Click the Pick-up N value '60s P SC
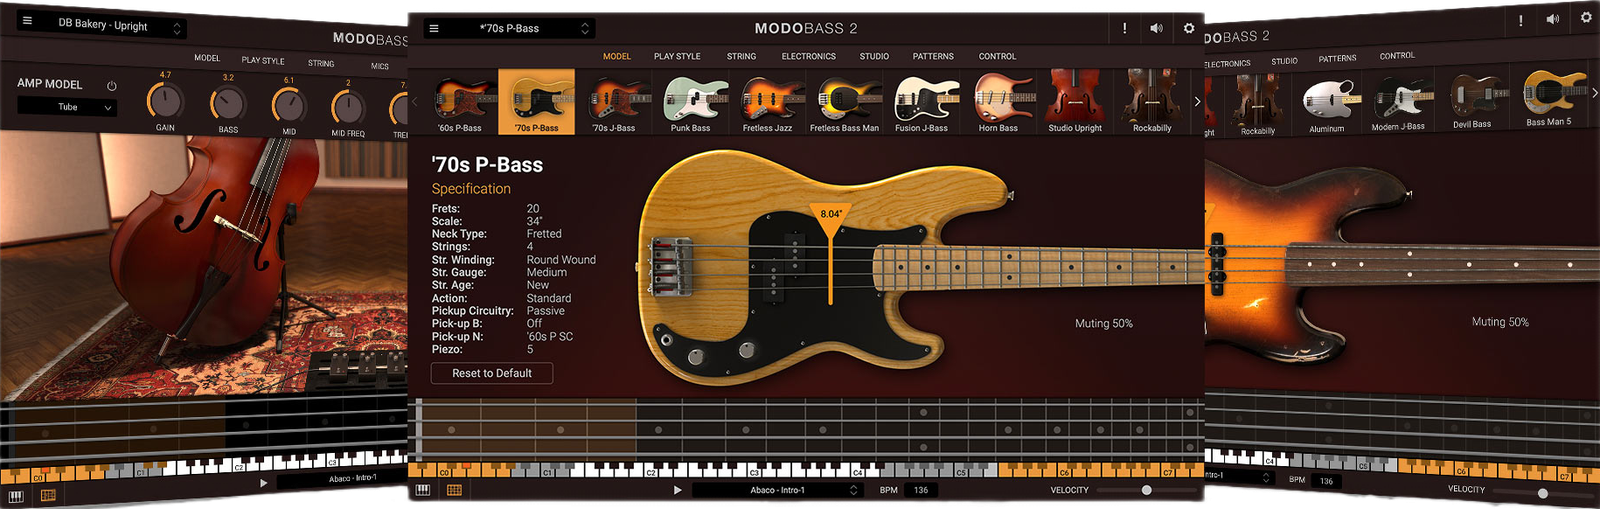1600x509 pixels. point(550,337)
